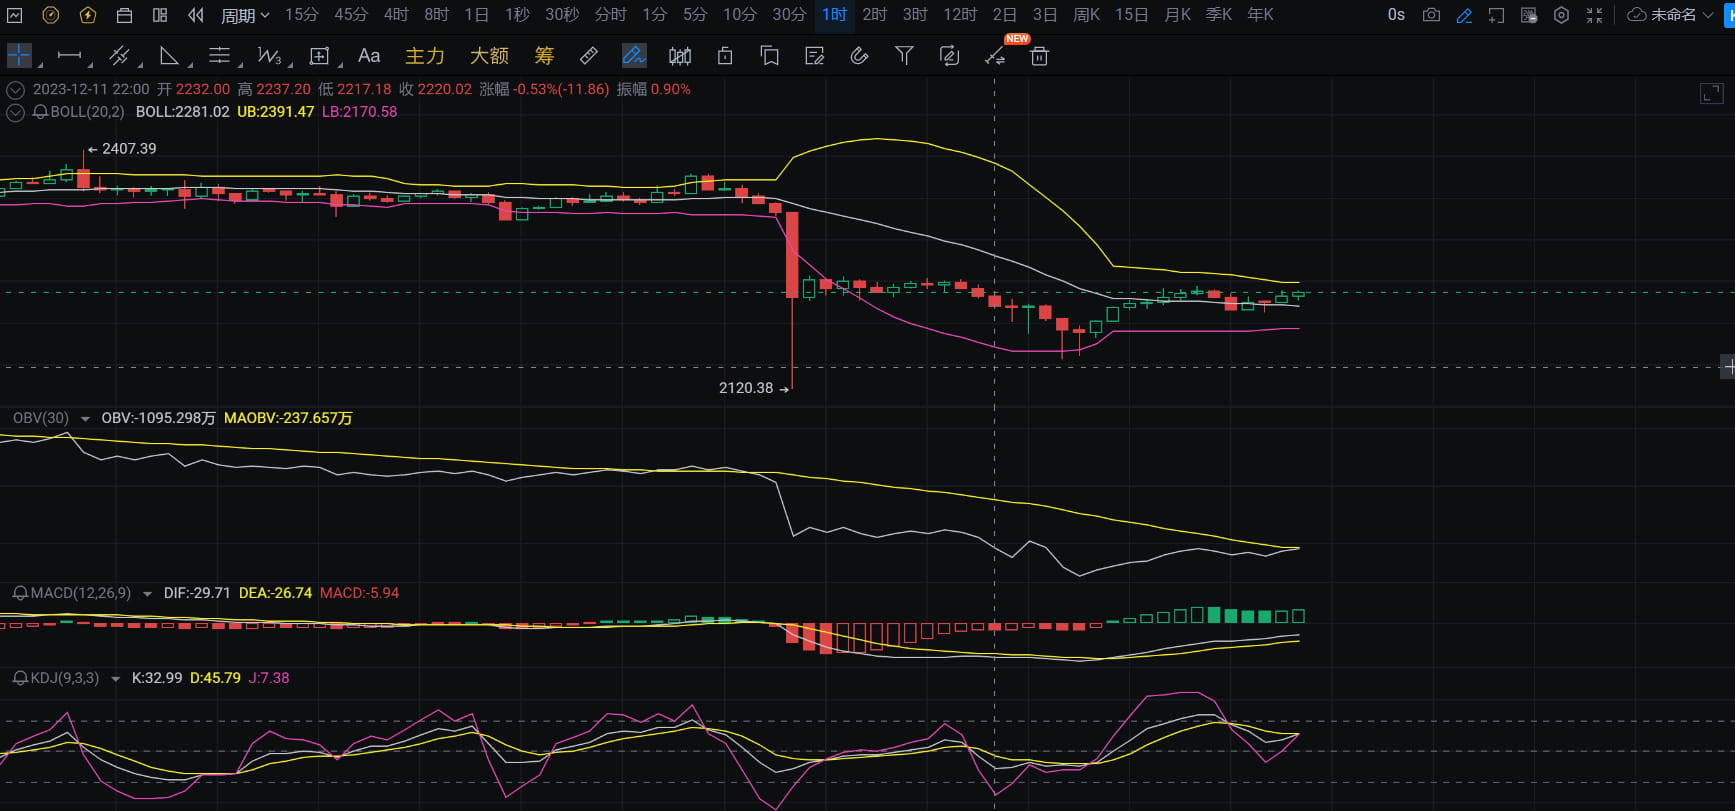Choose the Aa text annotation tool
Image resolution: width=1735 pixels, height=811 pixels.
click(x=369, y=56)
